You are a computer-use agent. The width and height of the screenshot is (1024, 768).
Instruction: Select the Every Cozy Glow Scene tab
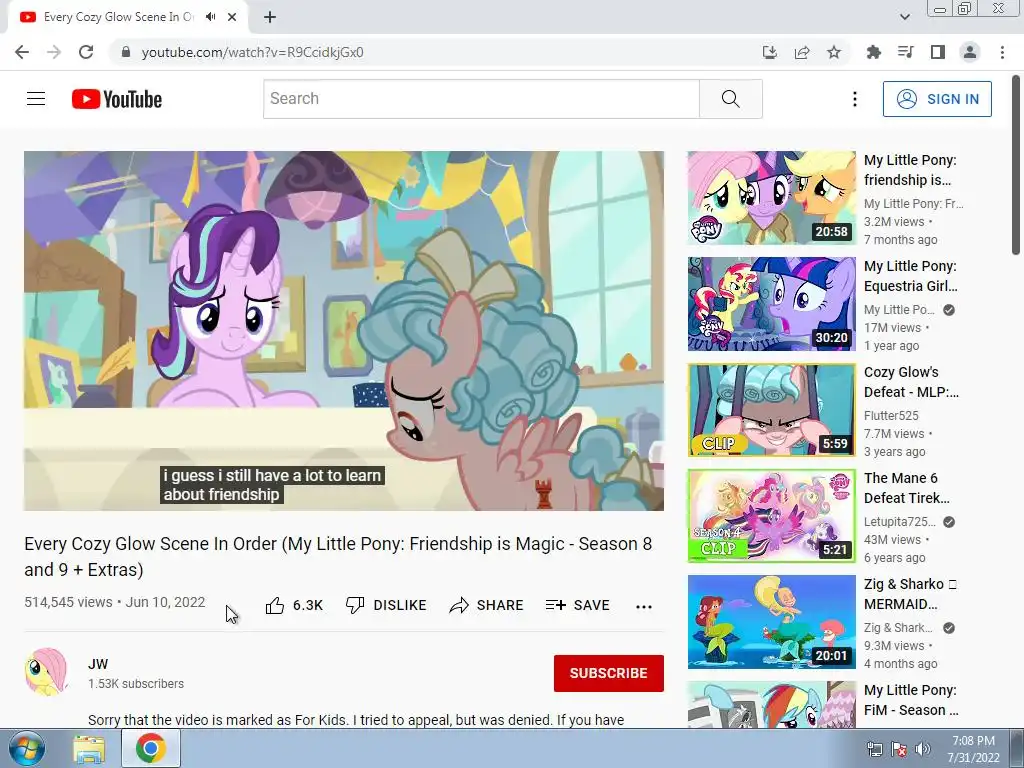tap(128, 17)
